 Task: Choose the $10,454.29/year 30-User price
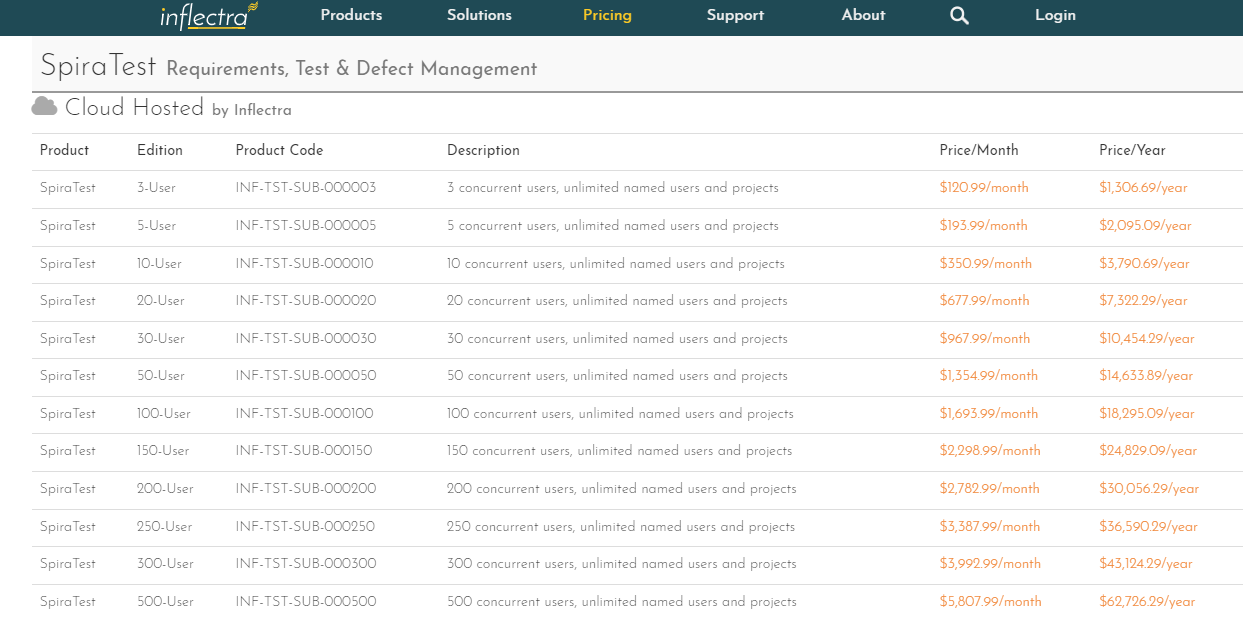point(1146,339)
